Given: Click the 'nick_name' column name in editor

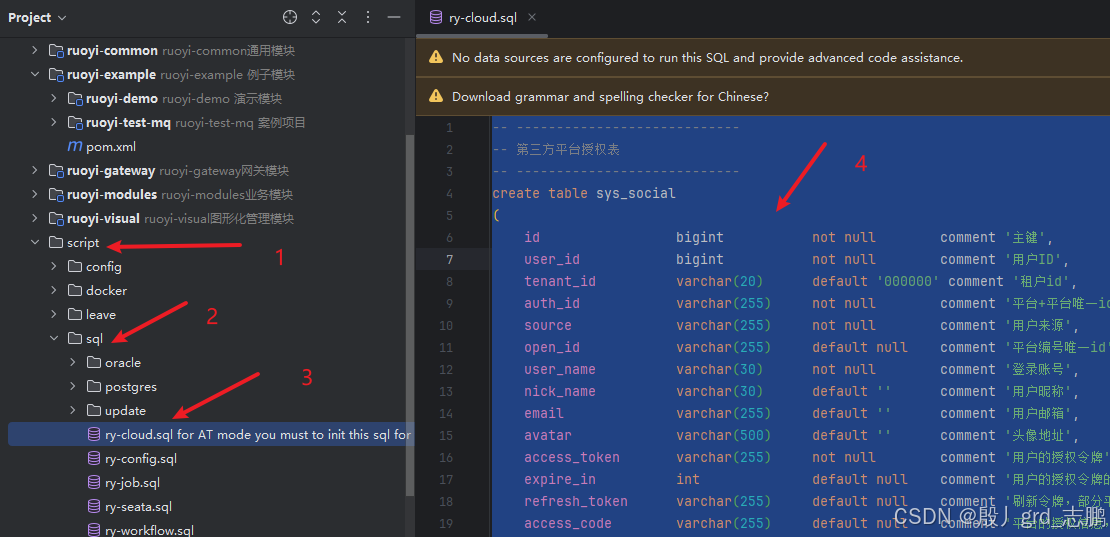Looking at the screenshot, I should [x=560, y=391].
